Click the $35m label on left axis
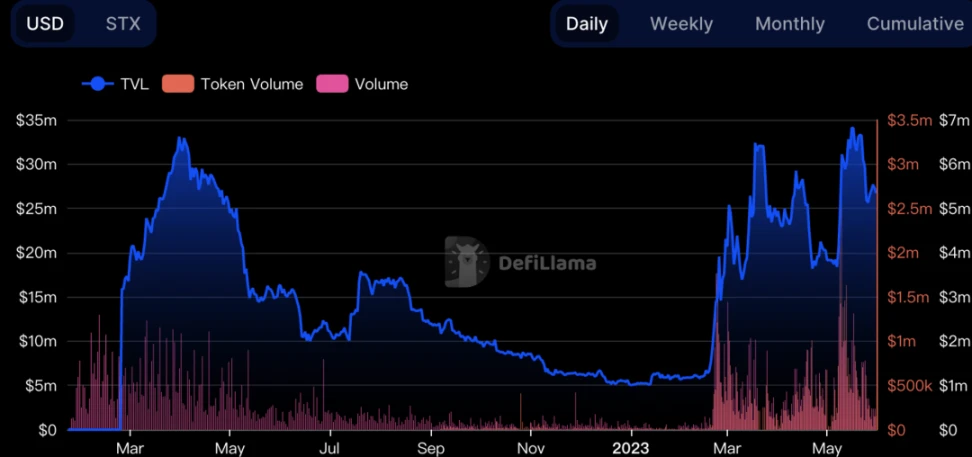Viewport: 972px width, 457px height. (x=35, y=120)
